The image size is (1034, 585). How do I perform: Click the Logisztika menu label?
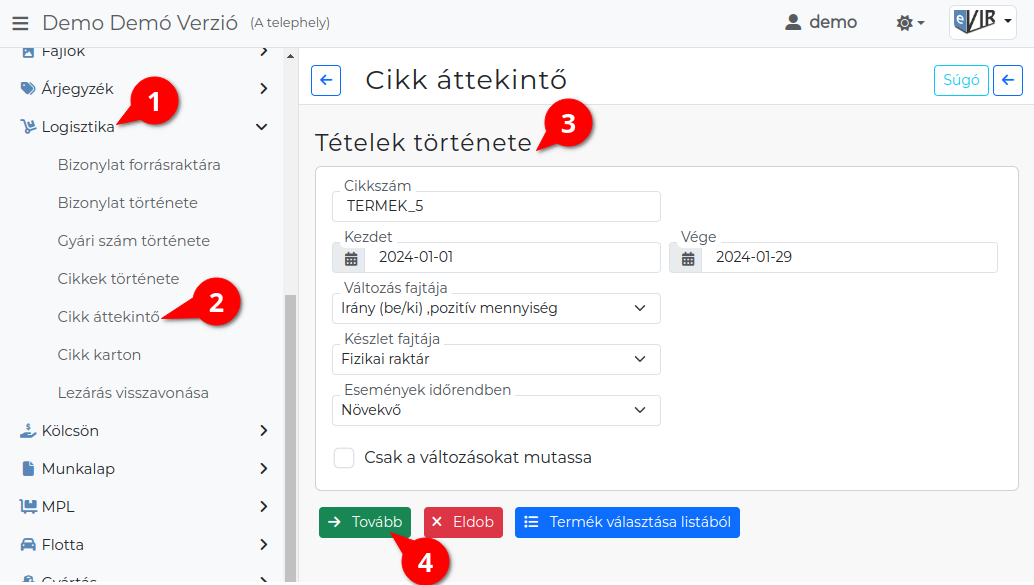tap(78, 127)
